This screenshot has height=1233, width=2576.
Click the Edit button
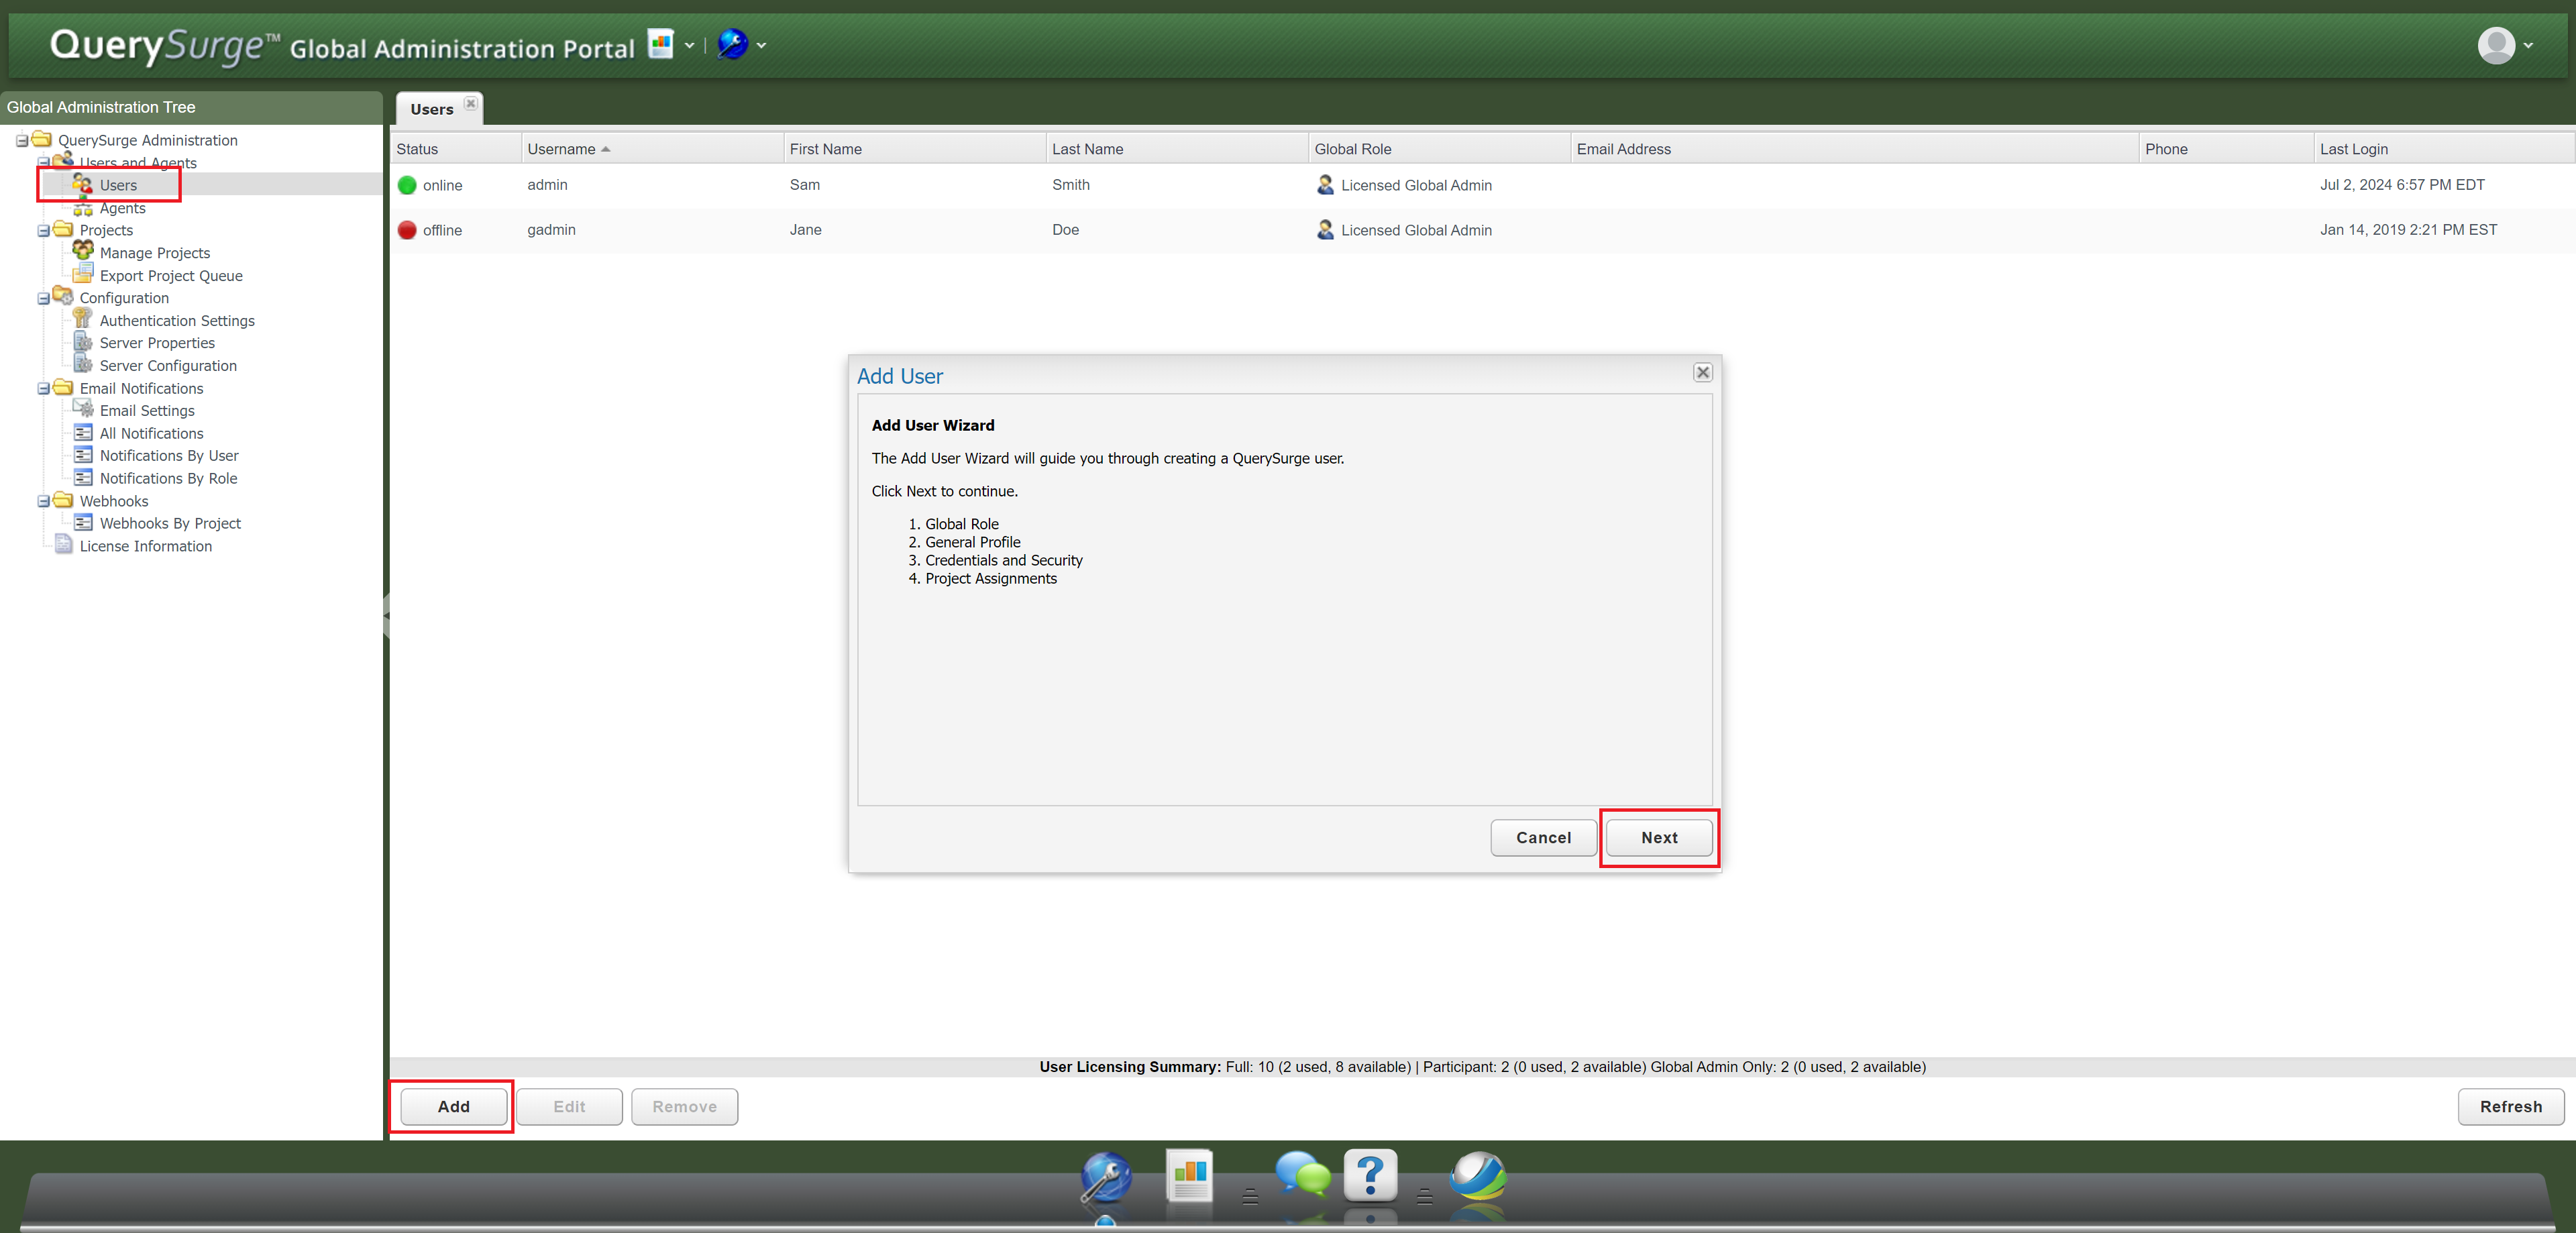569,1107
